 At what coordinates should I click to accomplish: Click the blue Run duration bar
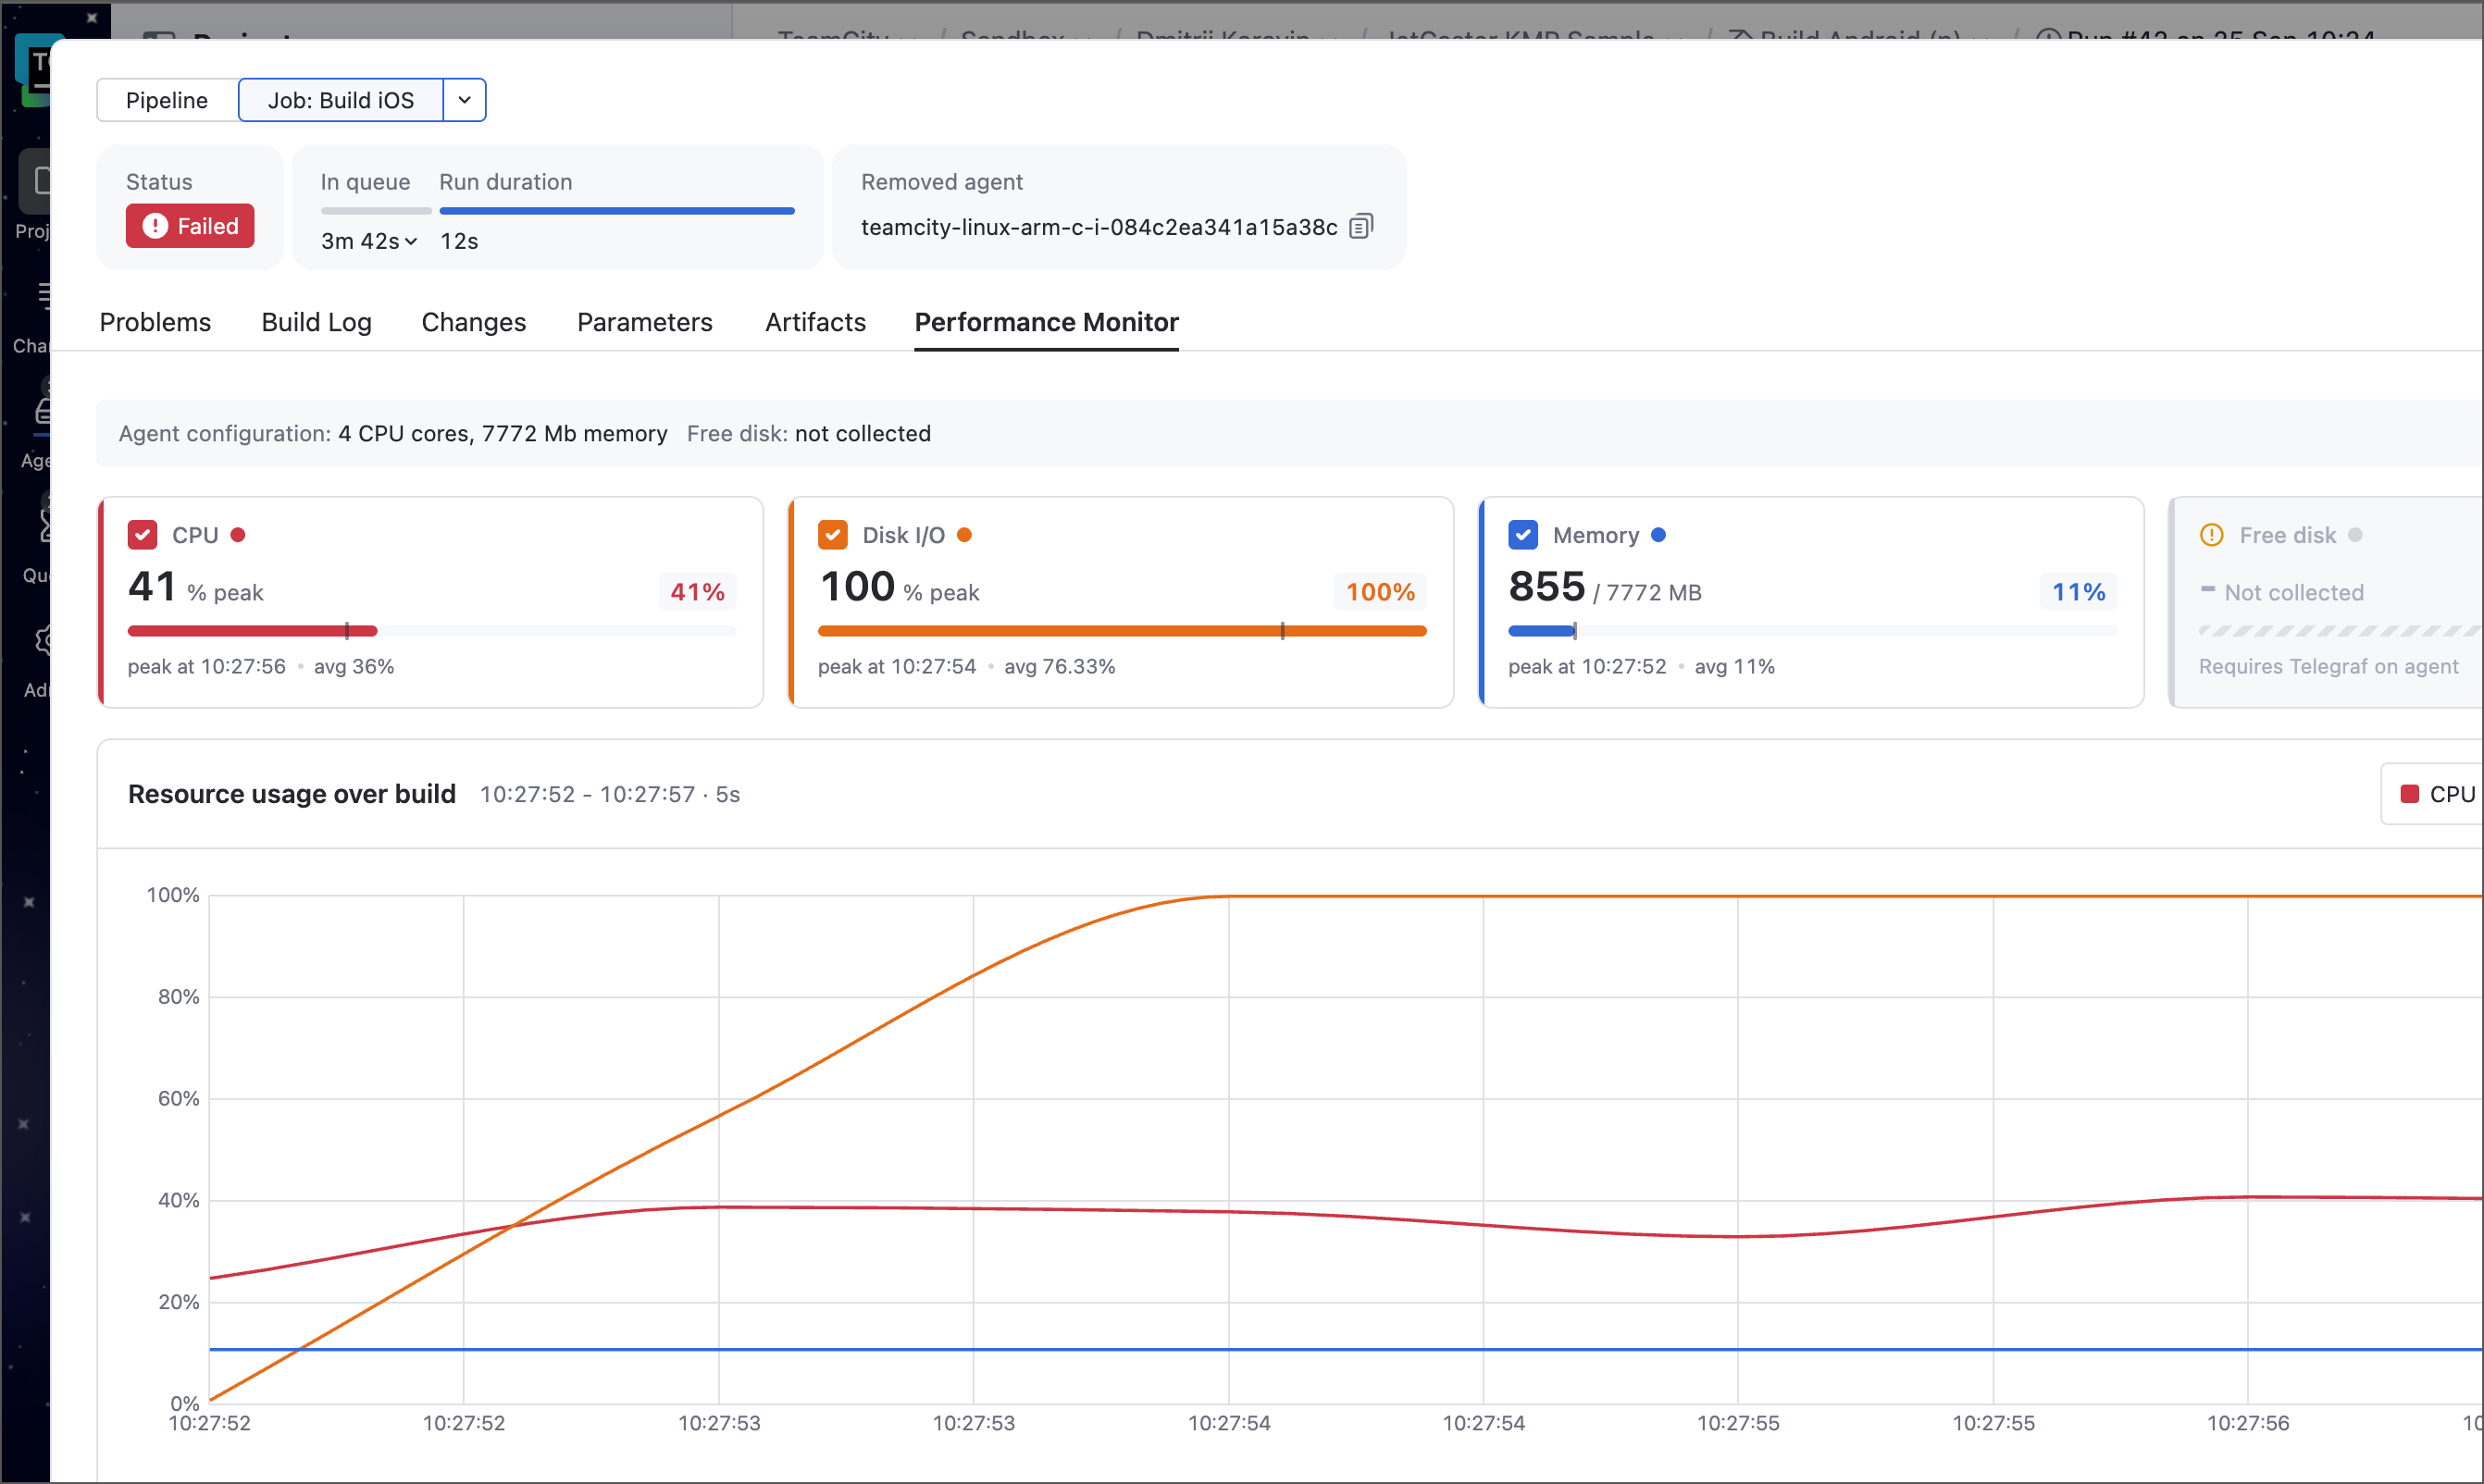pyautogui.click(x=617, y=211)
